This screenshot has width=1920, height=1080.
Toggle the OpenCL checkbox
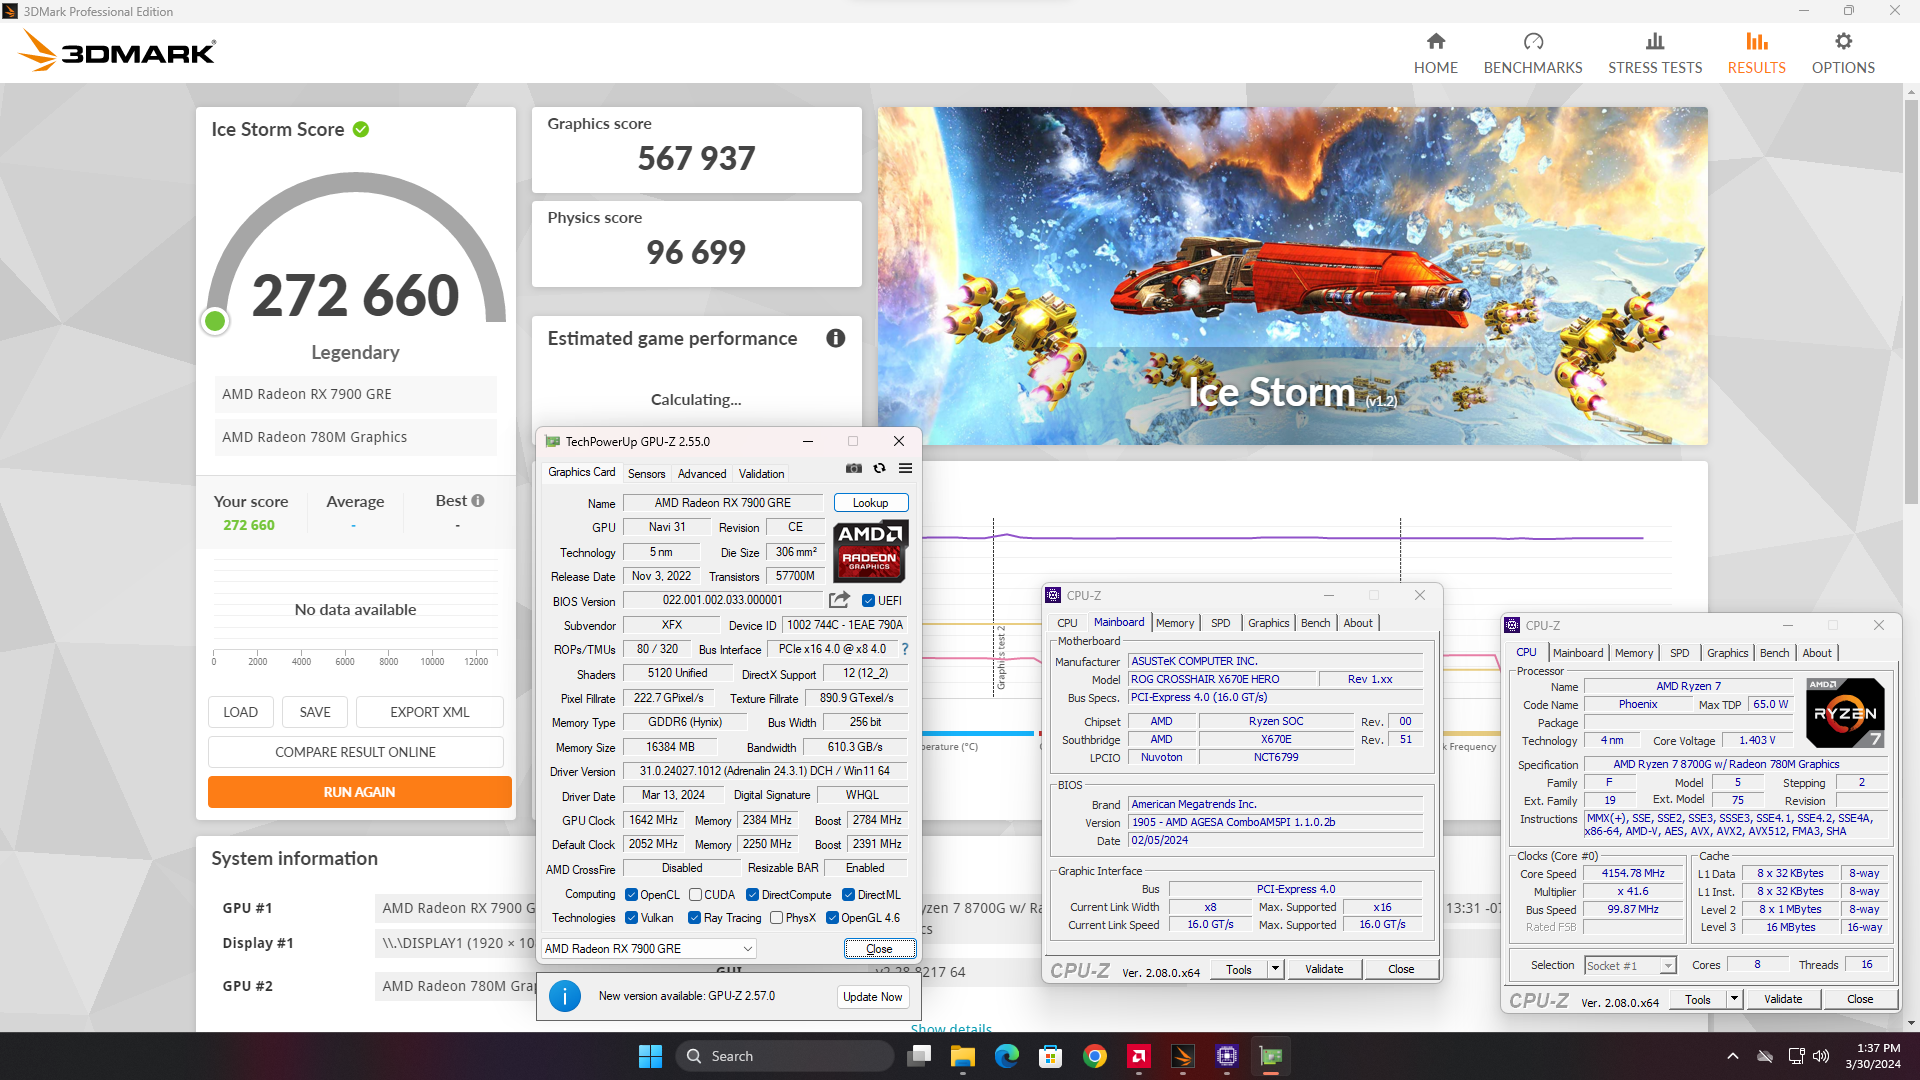631,895
